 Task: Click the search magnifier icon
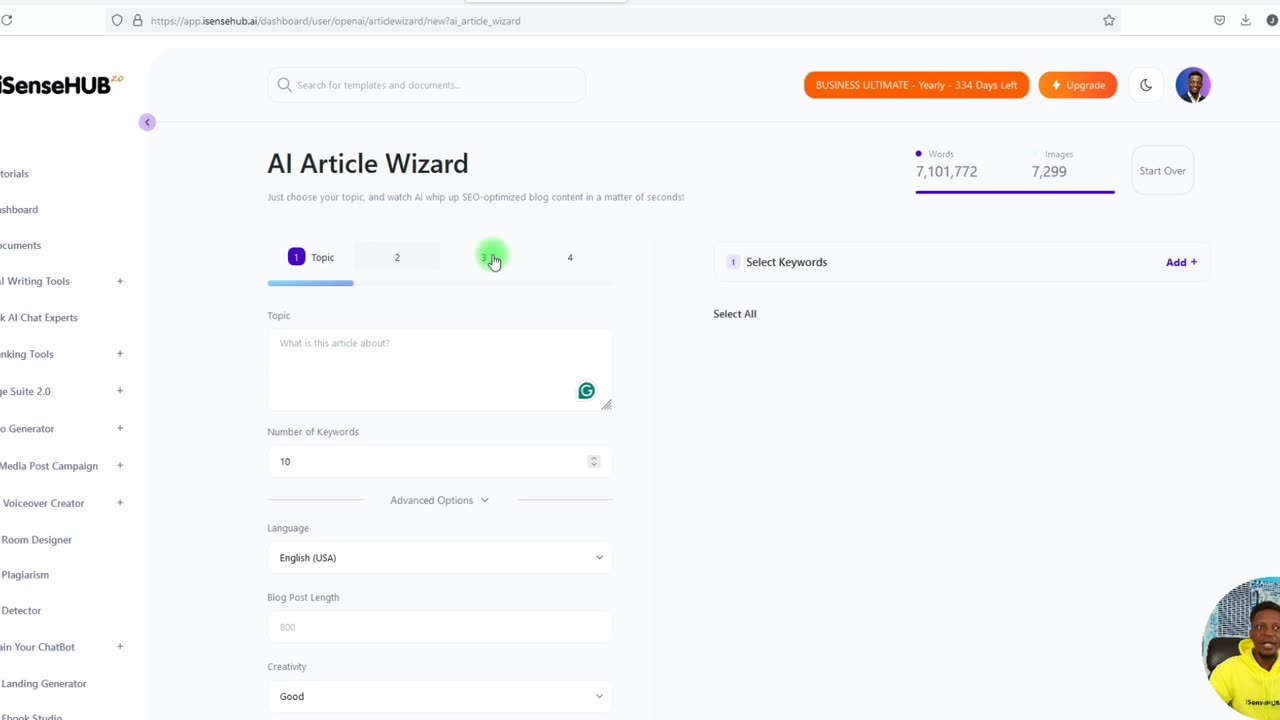coord(285,85)
